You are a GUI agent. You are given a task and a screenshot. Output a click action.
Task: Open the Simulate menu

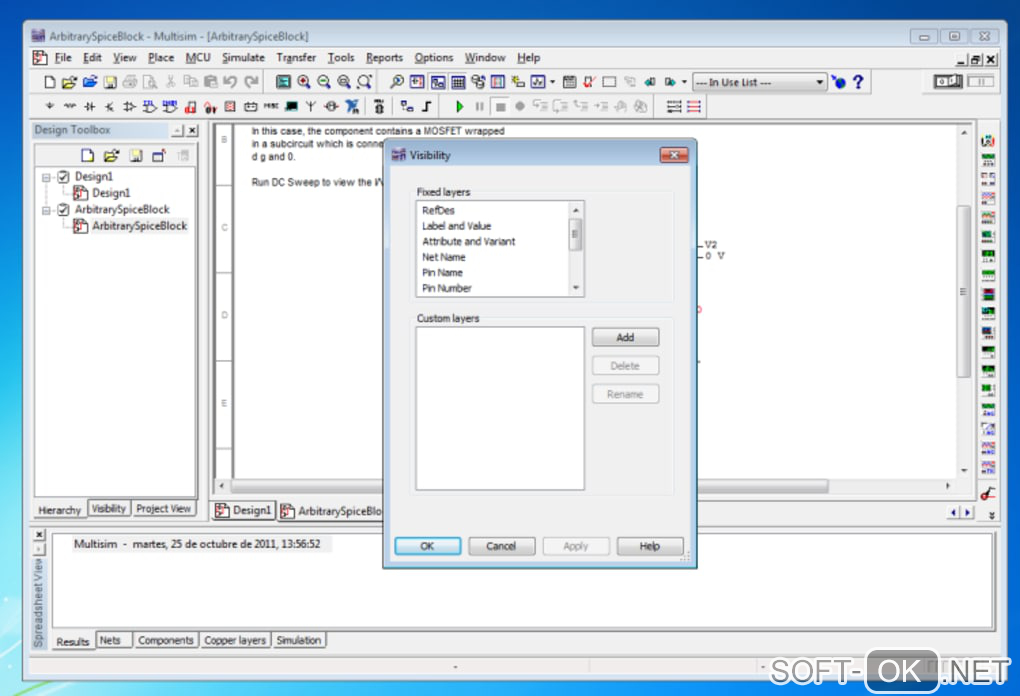coord(243,58)
